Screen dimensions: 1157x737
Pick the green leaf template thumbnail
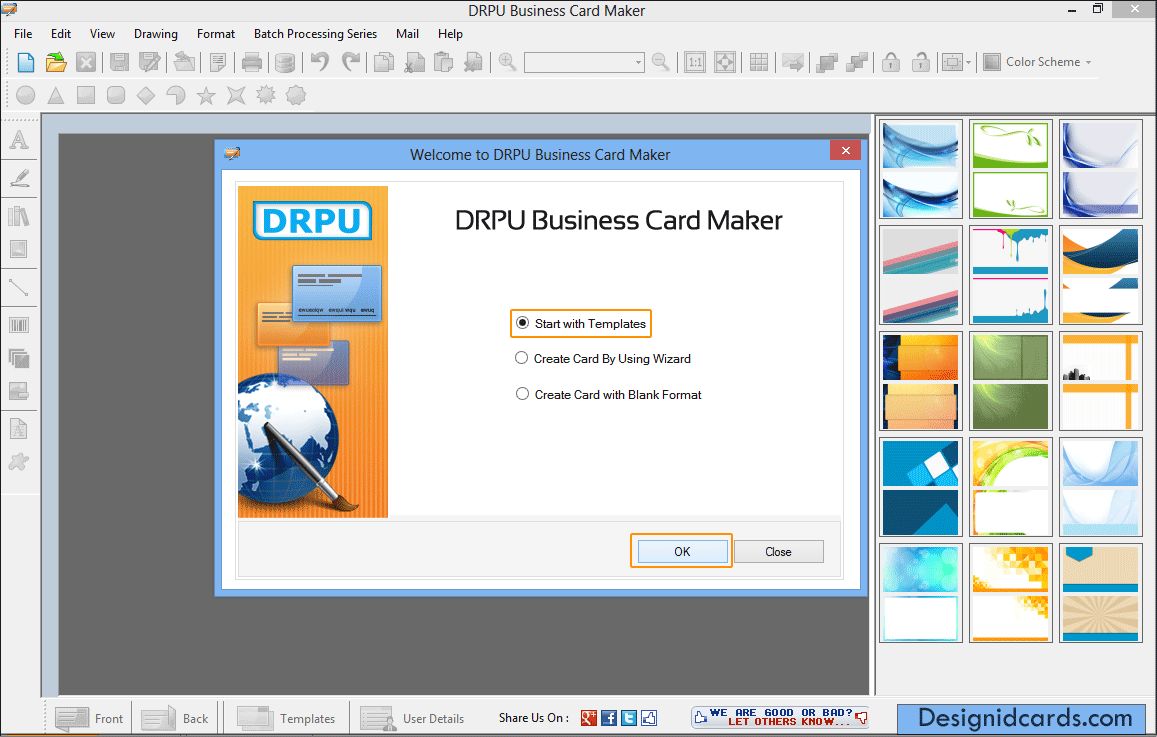pos(1009,169)
